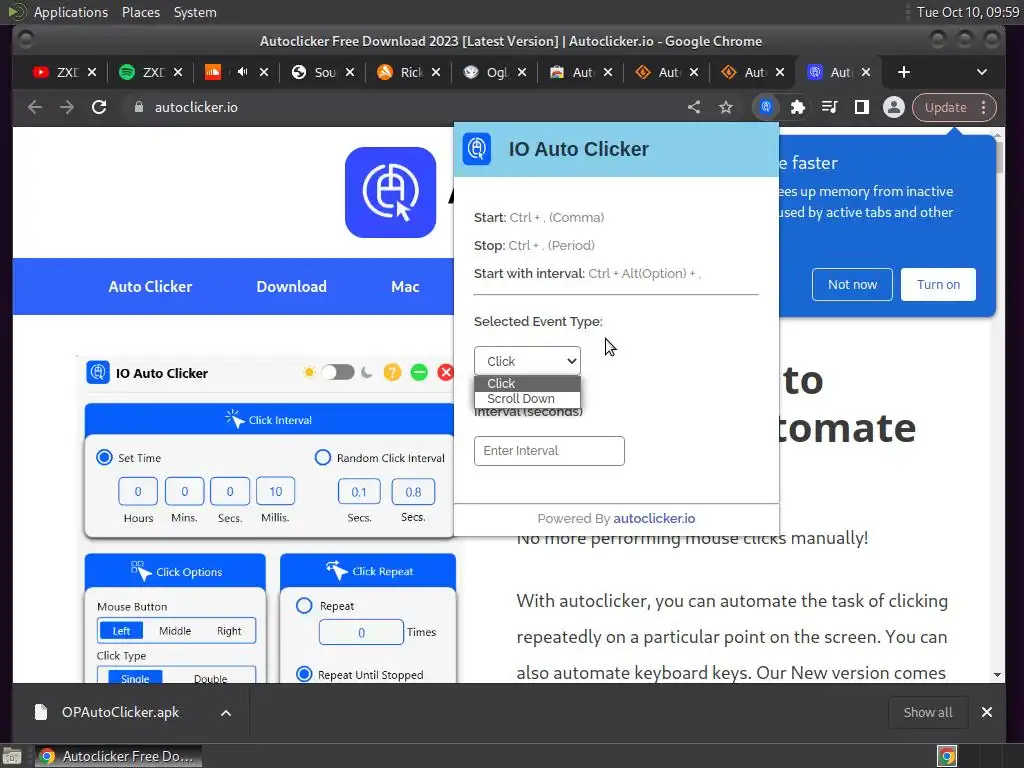Switch to the Spotify ZXD tab

pyautogui.click(x=151, y=72)
